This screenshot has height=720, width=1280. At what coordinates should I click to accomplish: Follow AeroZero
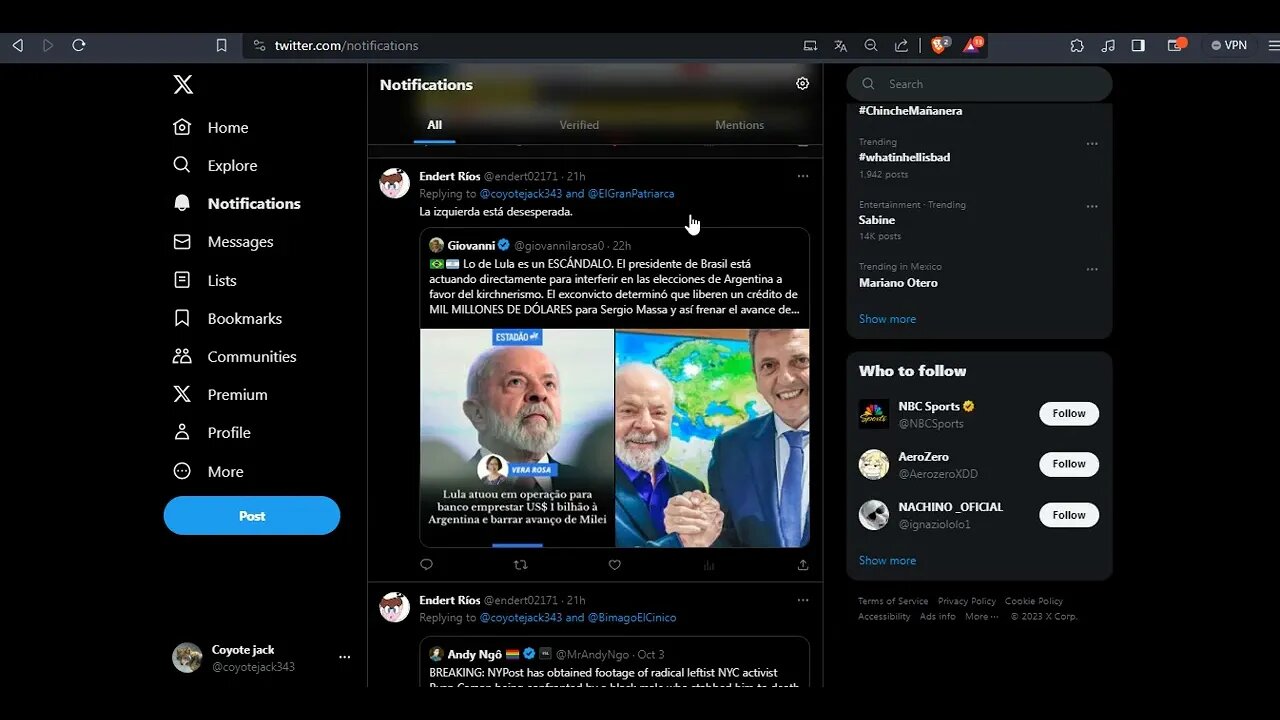click(x=1069, y=464)
